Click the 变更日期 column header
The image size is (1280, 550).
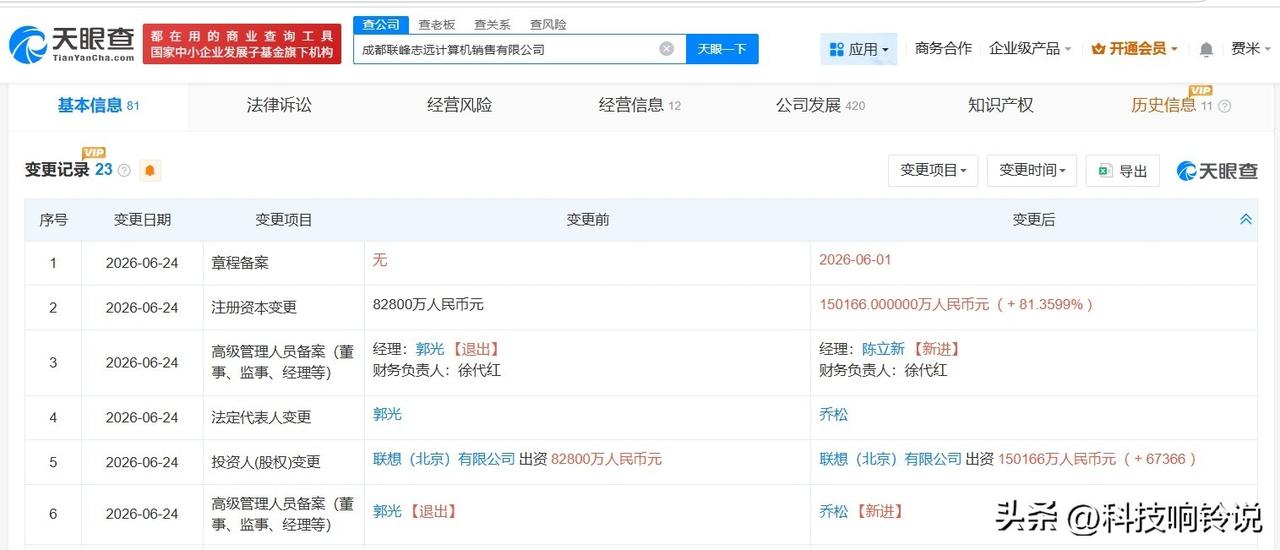point(142,220)
